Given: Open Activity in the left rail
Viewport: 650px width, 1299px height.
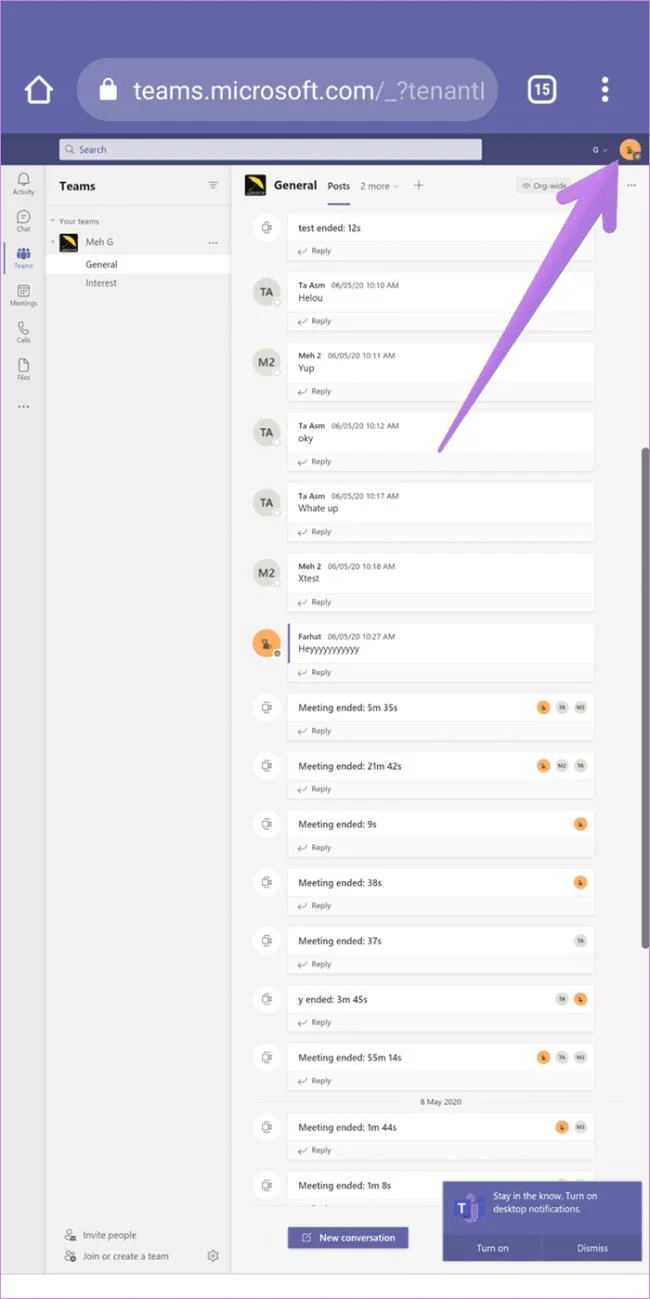Looking at the screenshot, I should [x=23, y=183].
